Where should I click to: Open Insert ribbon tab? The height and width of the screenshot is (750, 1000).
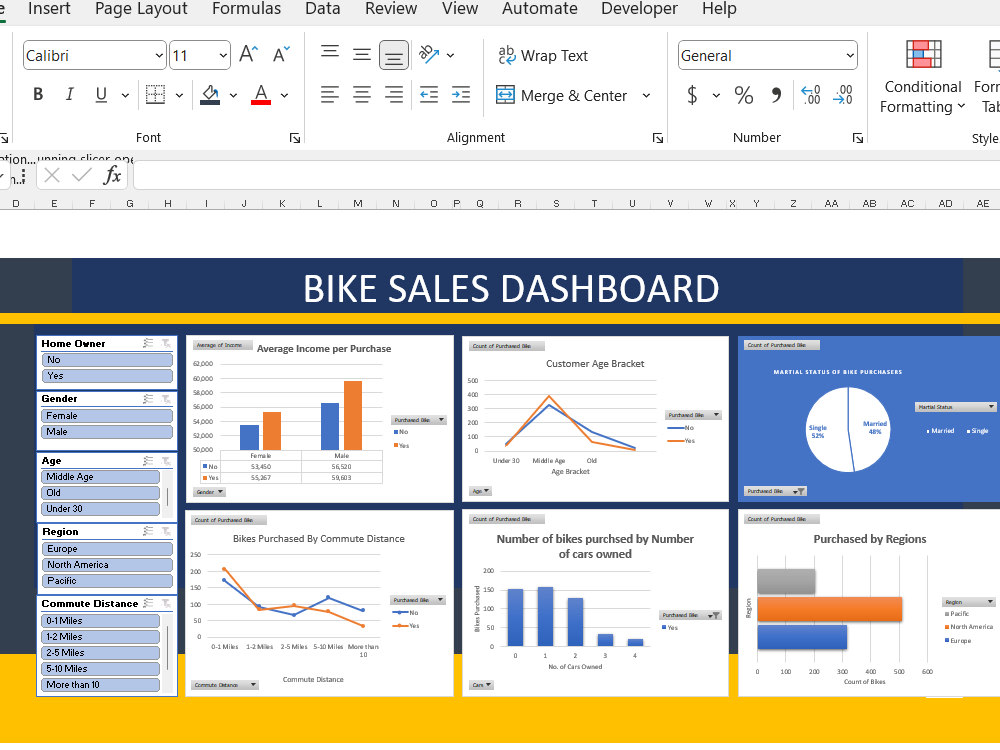49,9
